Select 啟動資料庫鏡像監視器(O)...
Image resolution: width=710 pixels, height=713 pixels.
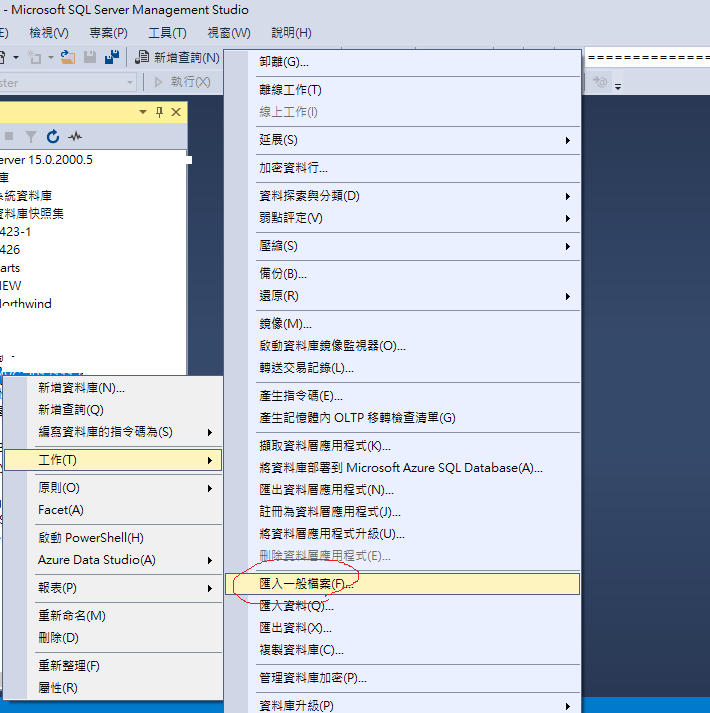(403, 346)
